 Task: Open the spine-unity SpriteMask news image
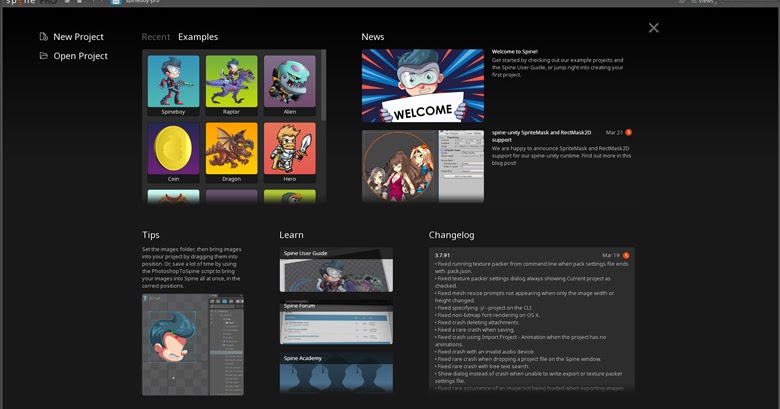(x=422, y=166)
